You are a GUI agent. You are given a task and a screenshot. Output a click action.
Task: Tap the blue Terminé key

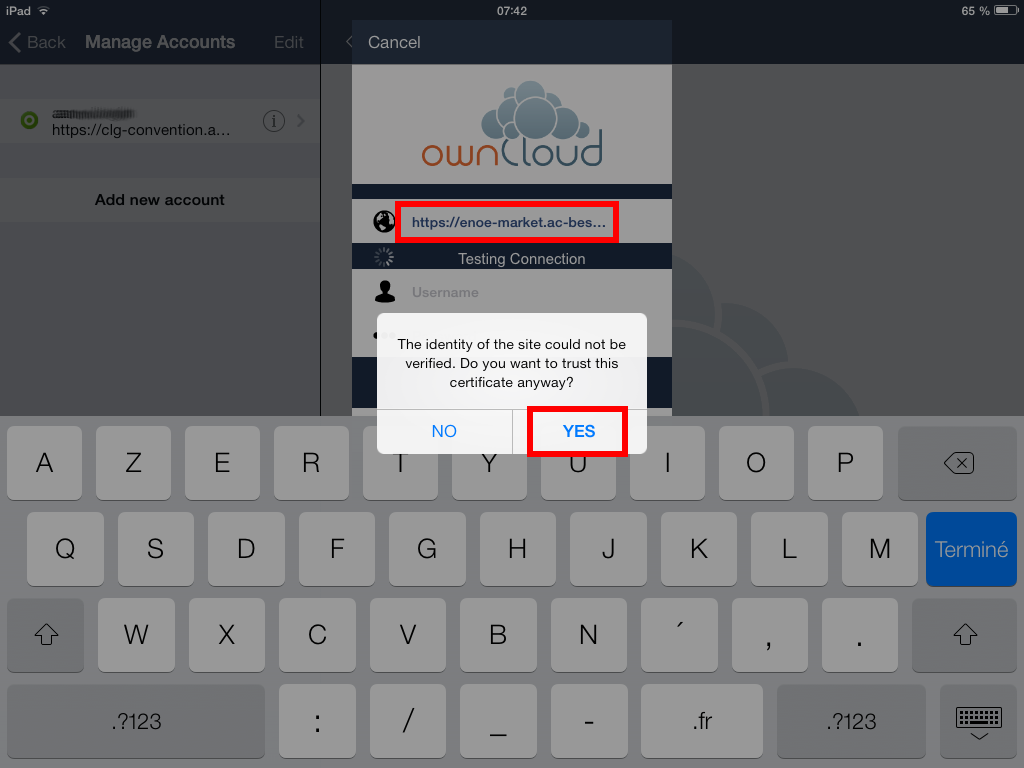coord(971,549)
